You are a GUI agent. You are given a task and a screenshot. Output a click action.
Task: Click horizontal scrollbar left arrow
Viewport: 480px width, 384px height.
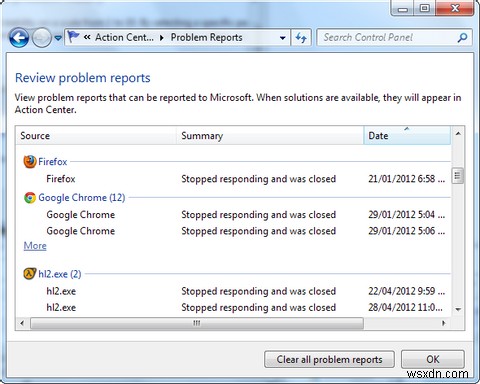22,323
